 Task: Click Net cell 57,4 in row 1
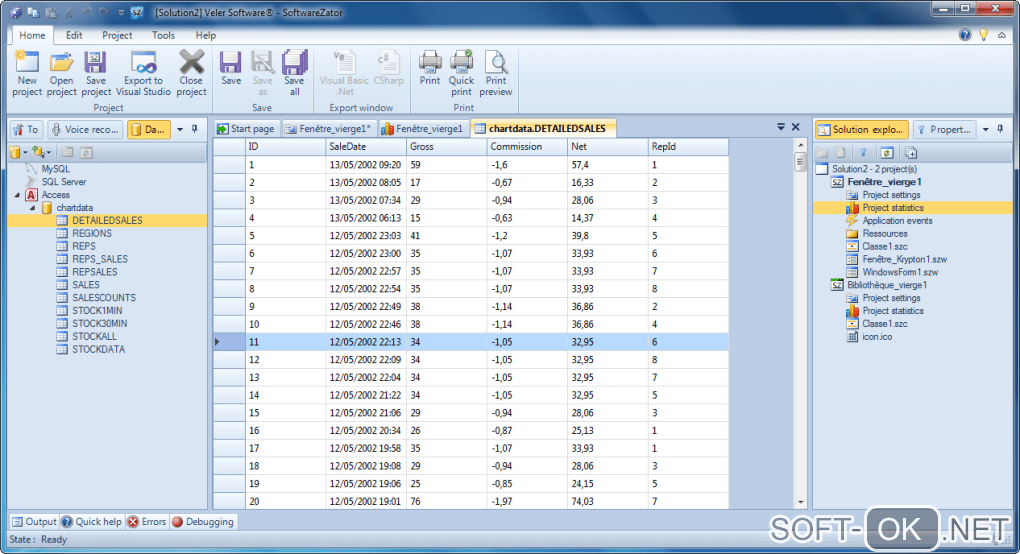(608, 165)
